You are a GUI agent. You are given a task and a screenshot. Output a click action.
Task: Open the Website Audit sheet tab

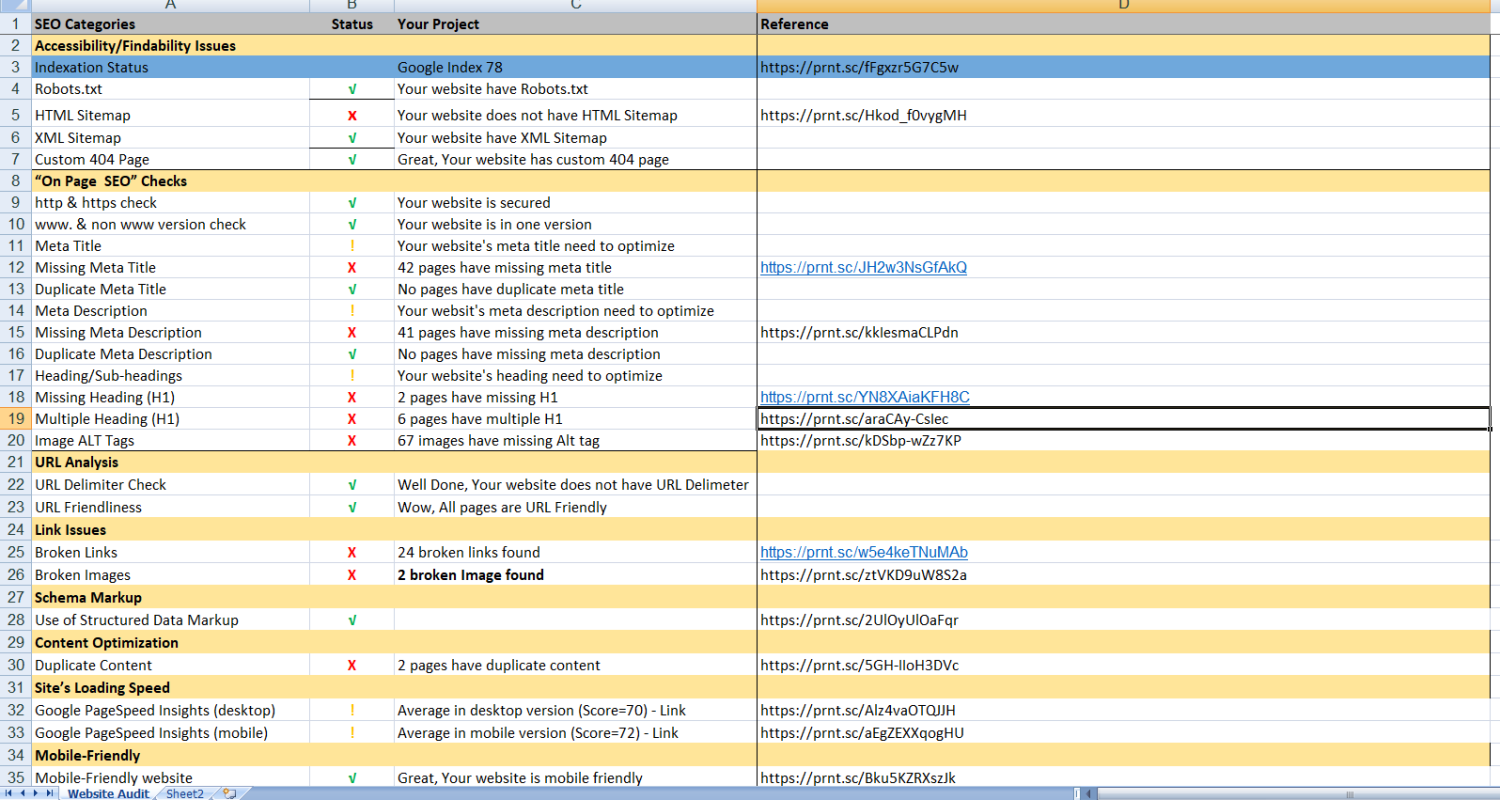coord(108,794)
